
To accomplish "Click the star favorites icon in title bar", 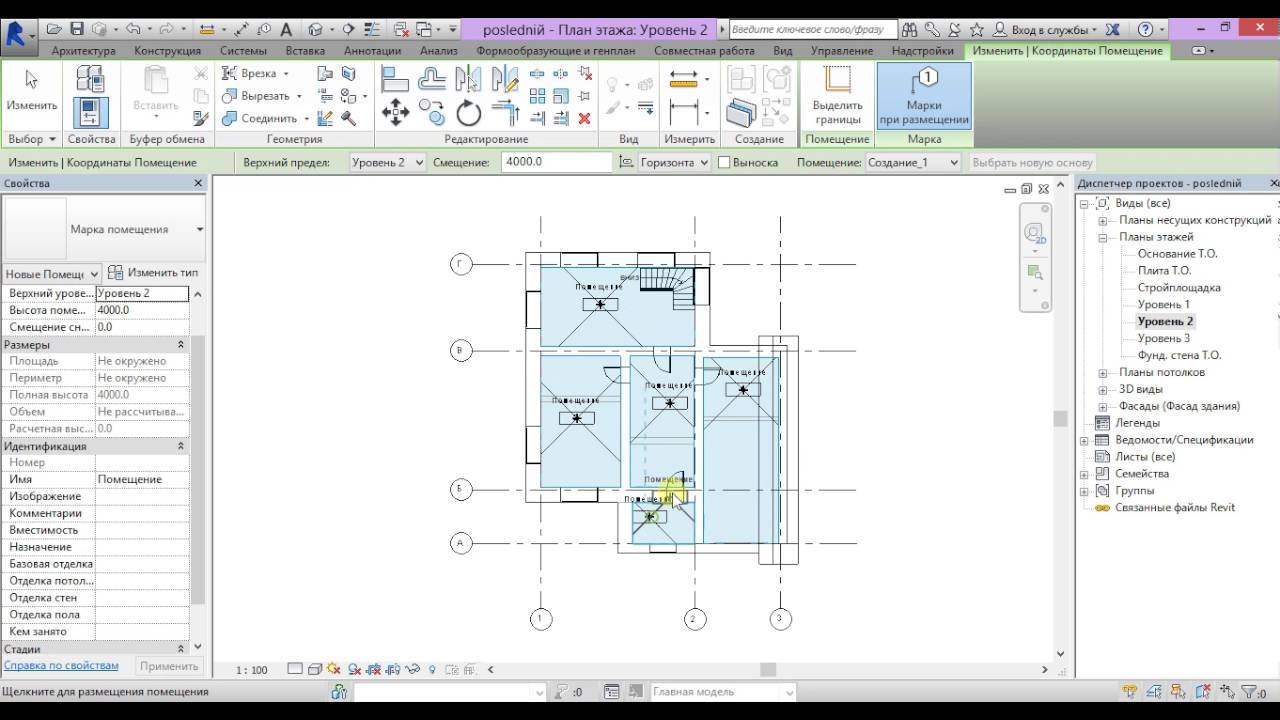I will pos(977,30).
